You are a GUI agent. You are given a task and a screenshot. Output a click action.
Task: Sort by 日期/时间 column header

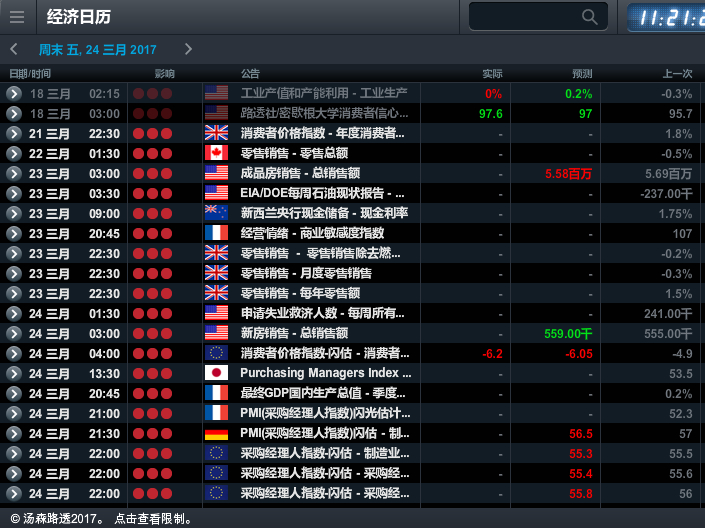click(30, 74)
